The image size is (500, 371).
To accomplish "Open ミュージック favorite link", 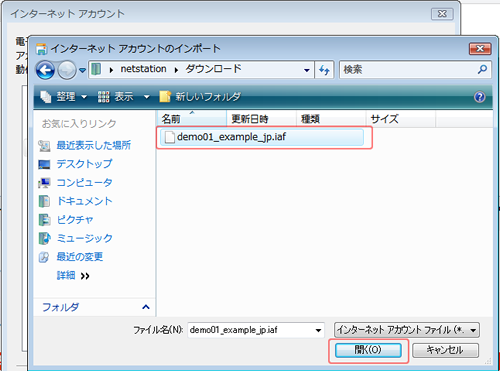I will click(84, 238).
